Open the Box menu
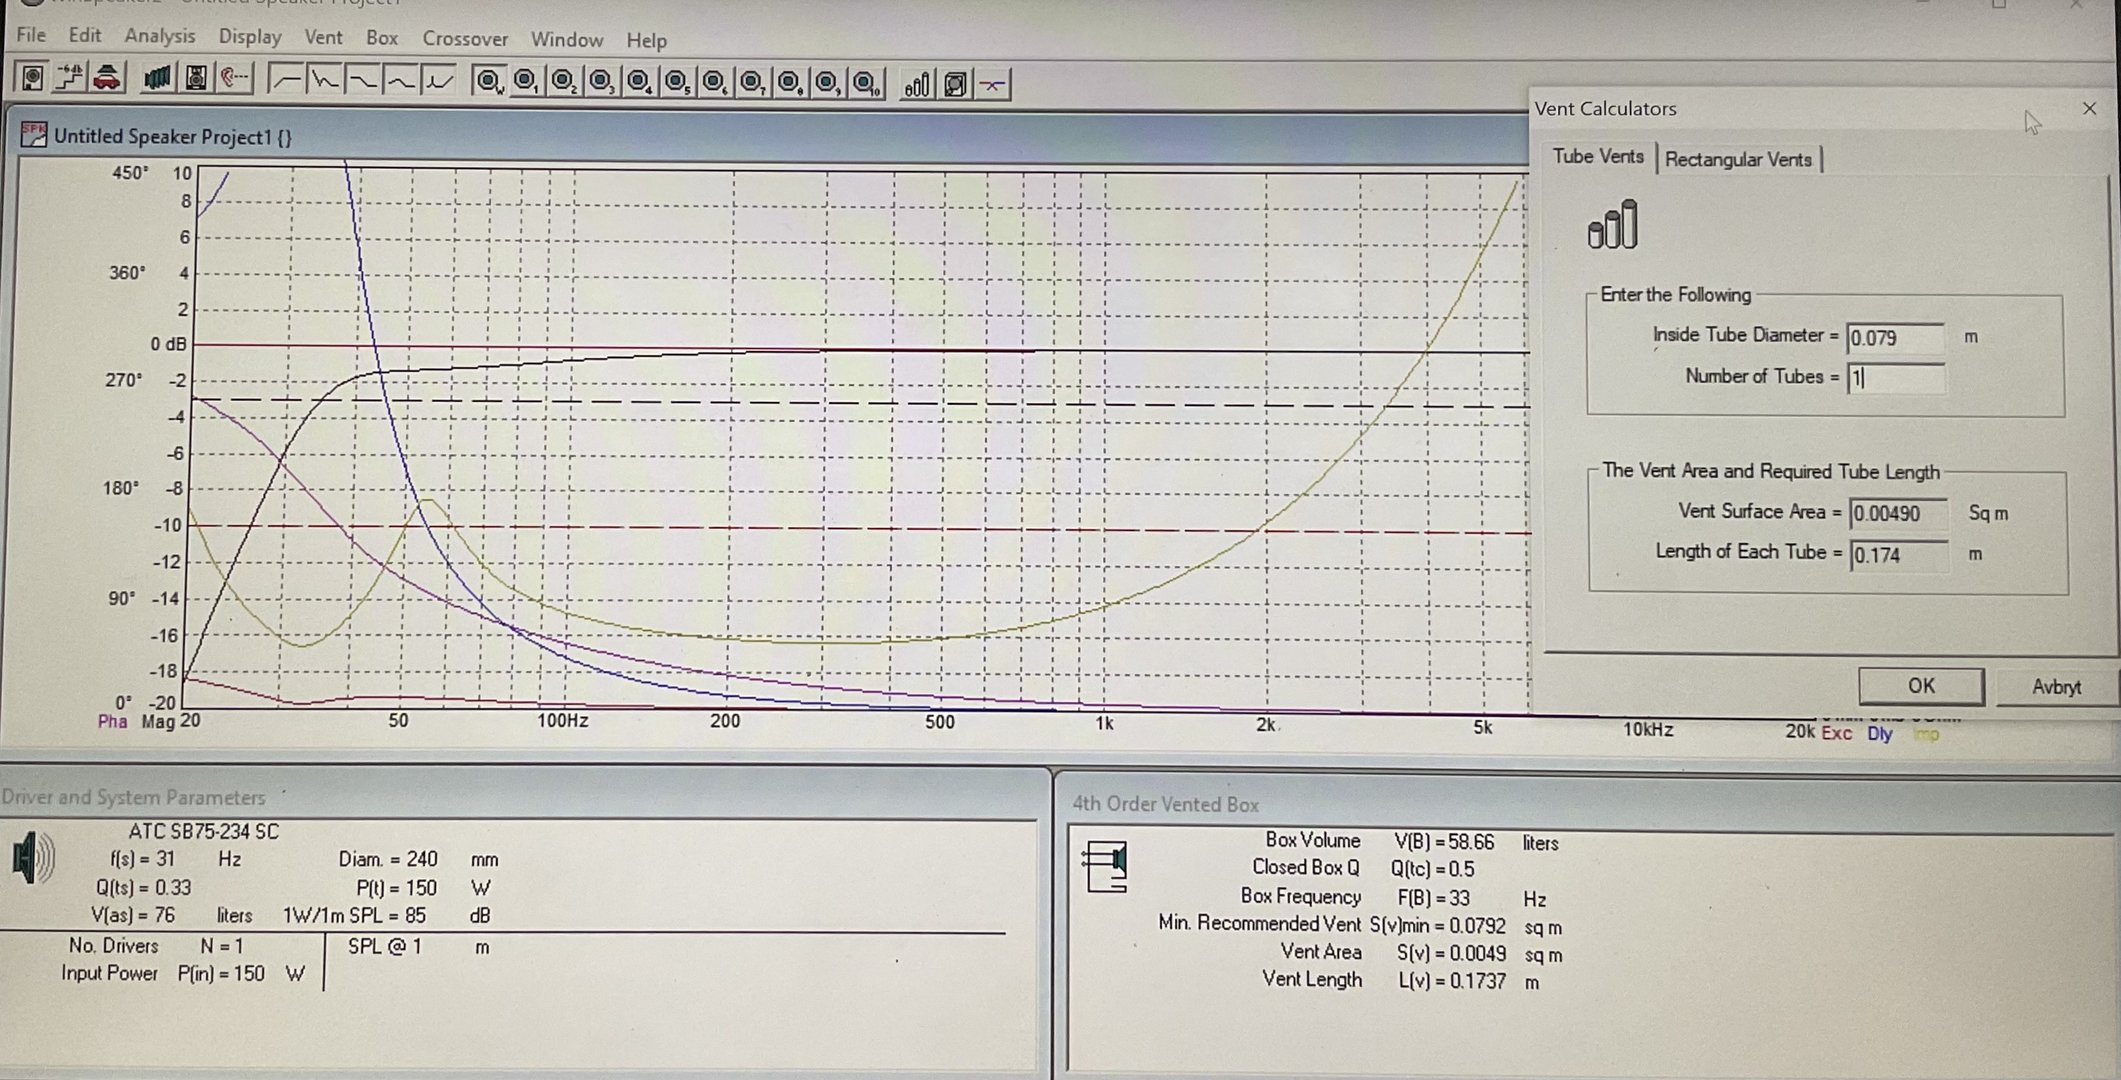 (382, 38)
